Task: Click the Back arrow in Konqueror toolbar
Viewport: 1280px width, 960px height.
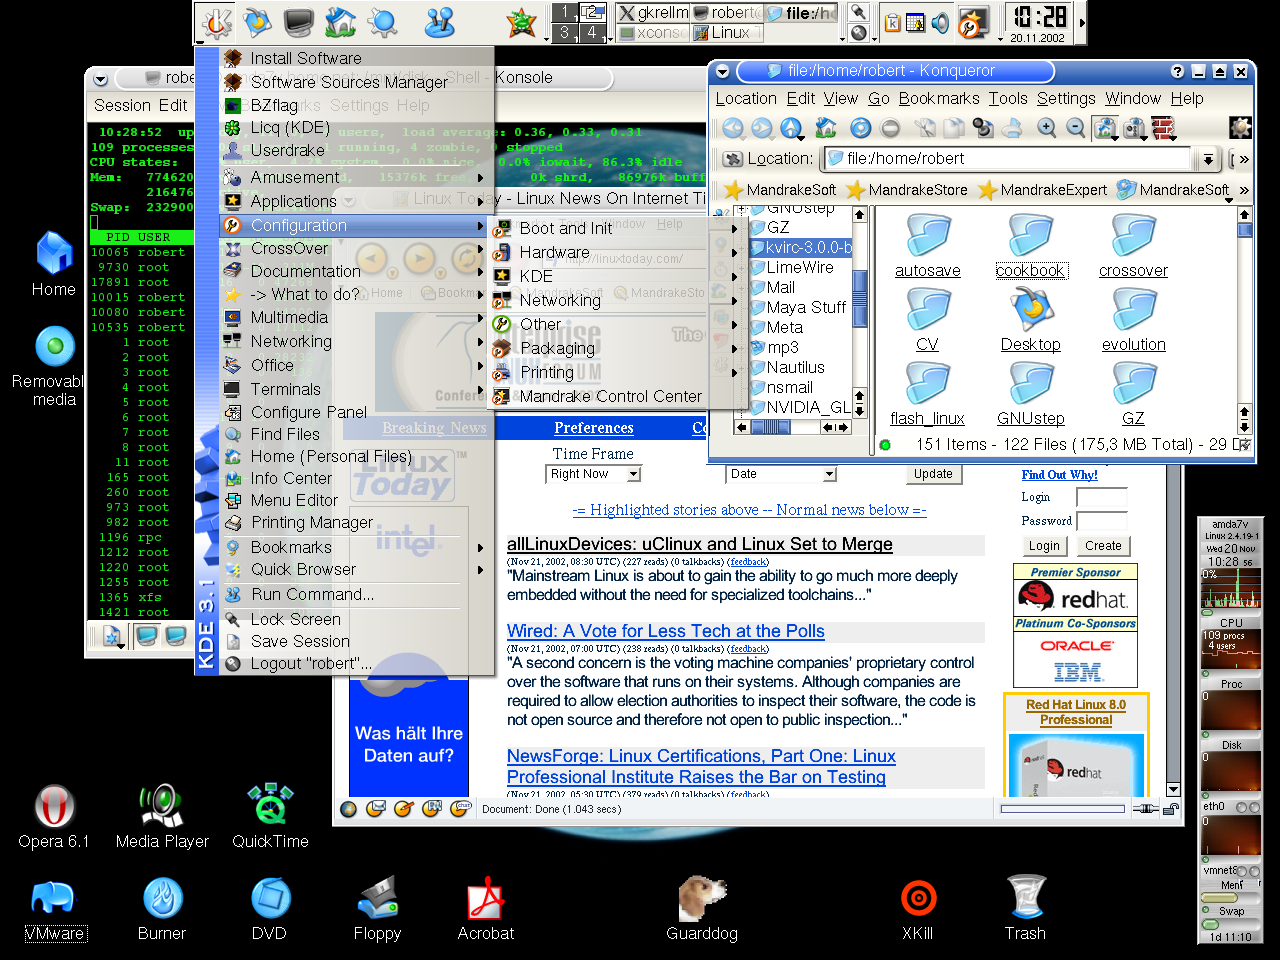Action: coord(733,128)
